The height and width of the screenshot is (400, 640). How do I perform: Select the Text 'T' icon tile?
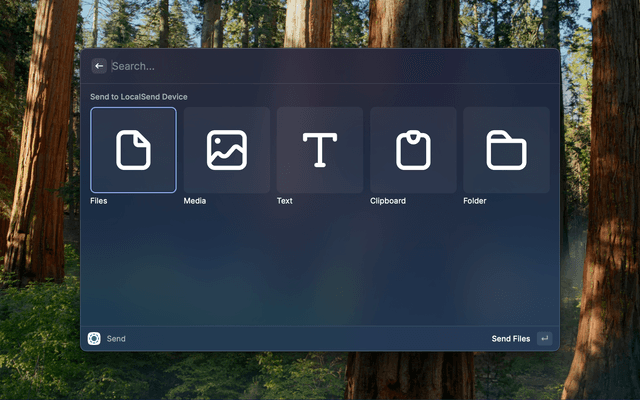319,150
